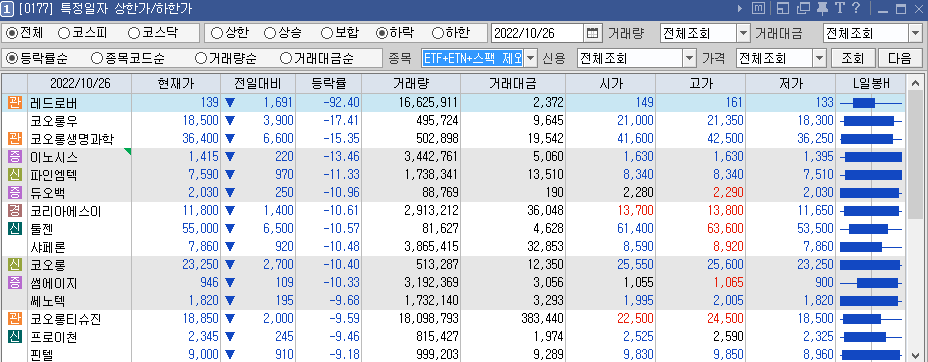Click the 관 badge beside 코오롱생명과학

14,139
